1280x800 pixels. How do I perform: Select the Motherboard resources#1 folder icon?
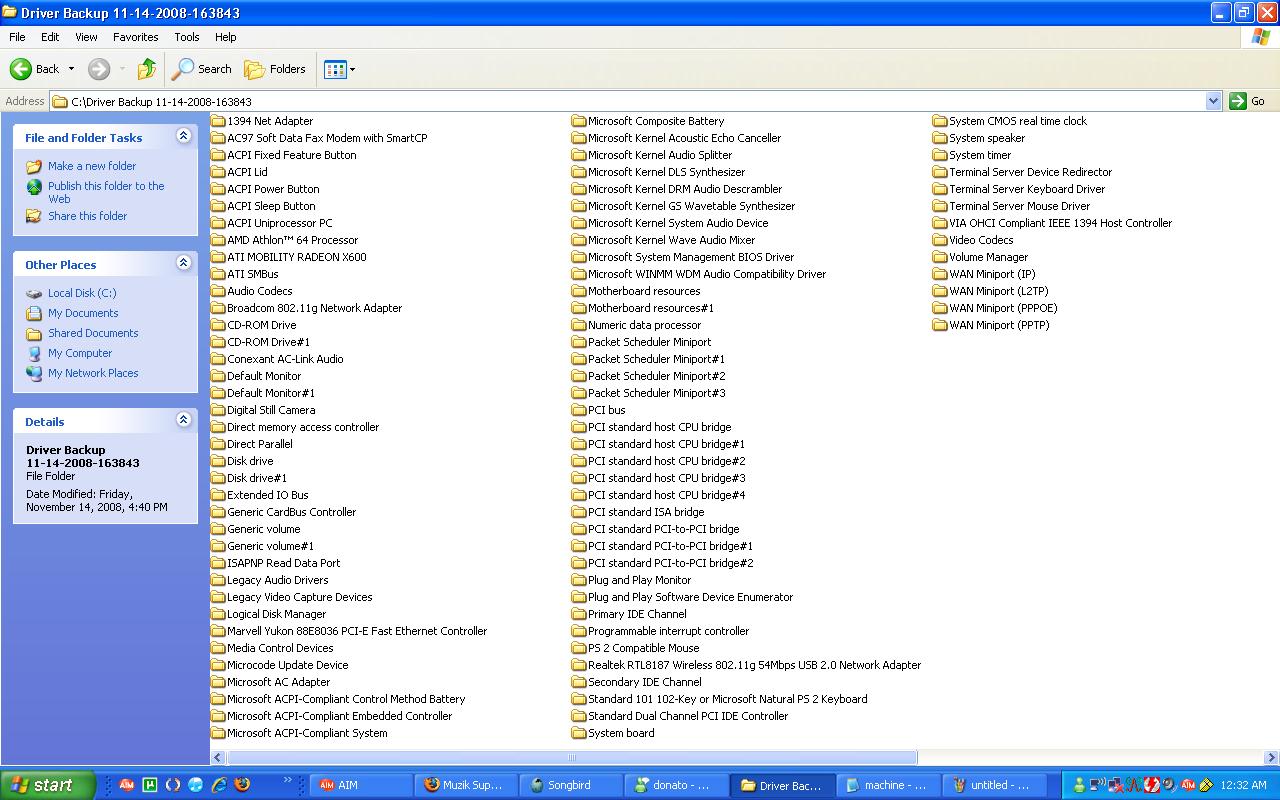pyautogui.click(x=579, y=308)
